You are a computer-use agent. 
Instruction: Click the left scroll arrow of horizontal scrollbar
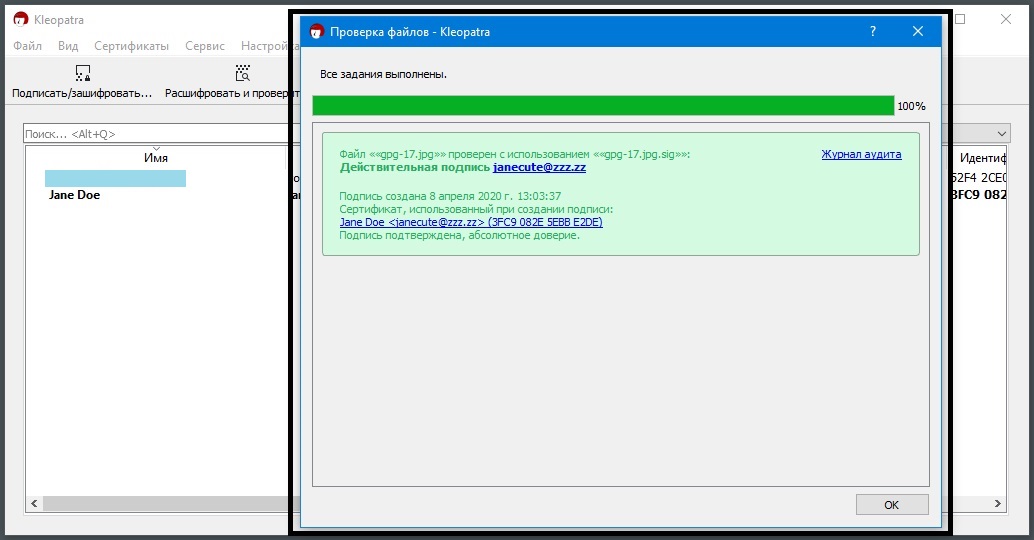pos(34,504)
